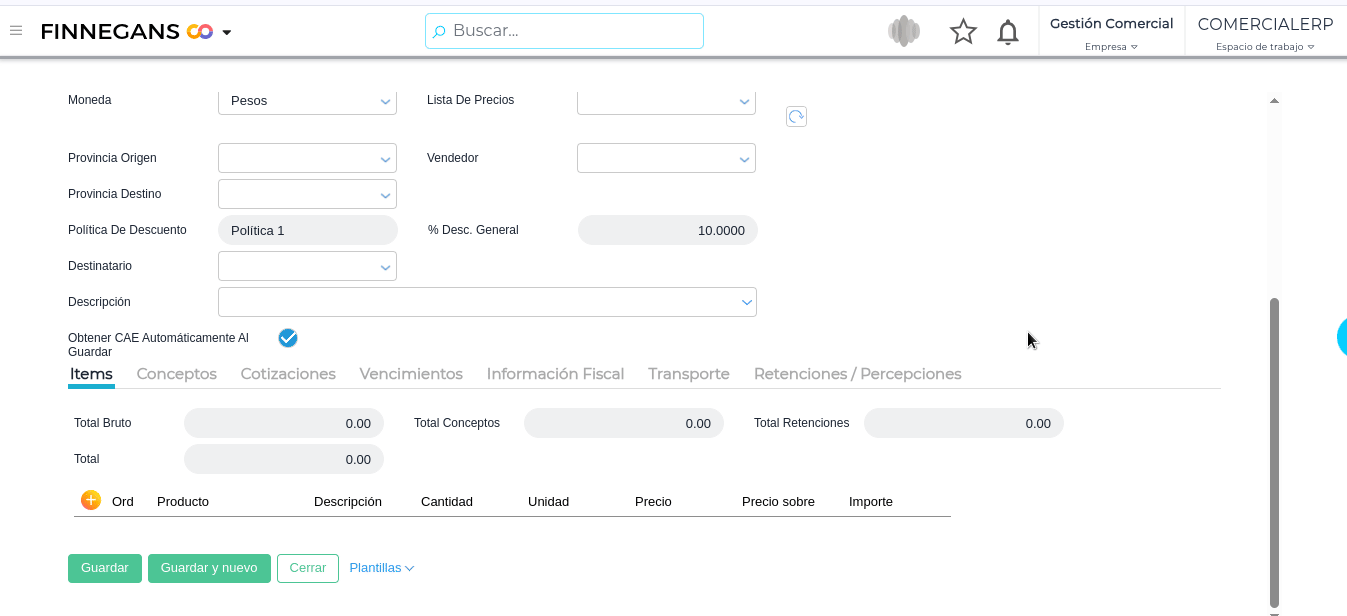Open the Vendedor dropdown
1347x616 pixels.
744,159
